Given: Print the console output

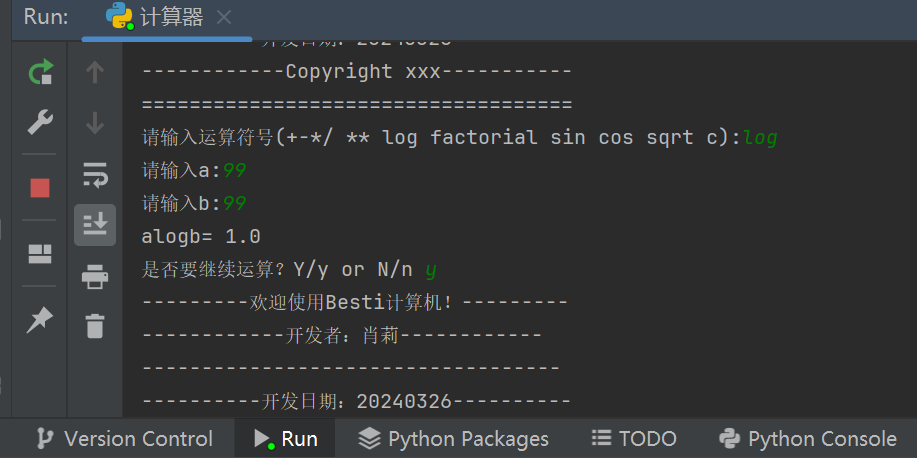Looking at the screenshot, I should tap(95, 276).
